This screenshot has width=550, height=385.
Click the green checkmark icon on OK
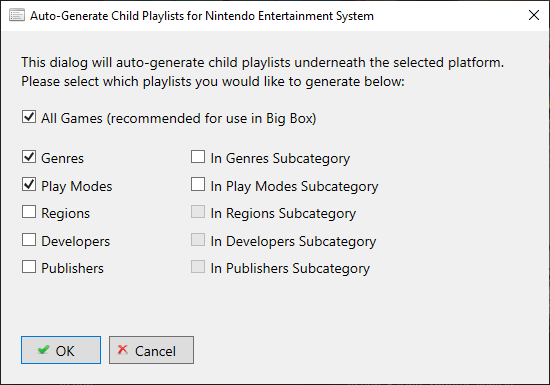(43, 350)
